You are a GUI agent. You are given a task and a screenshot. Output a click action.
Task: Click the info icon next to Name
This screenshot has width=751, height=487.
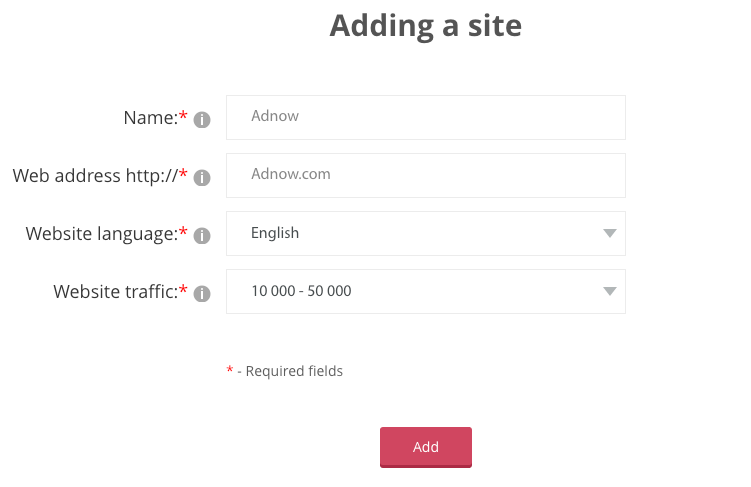(202, 120)
